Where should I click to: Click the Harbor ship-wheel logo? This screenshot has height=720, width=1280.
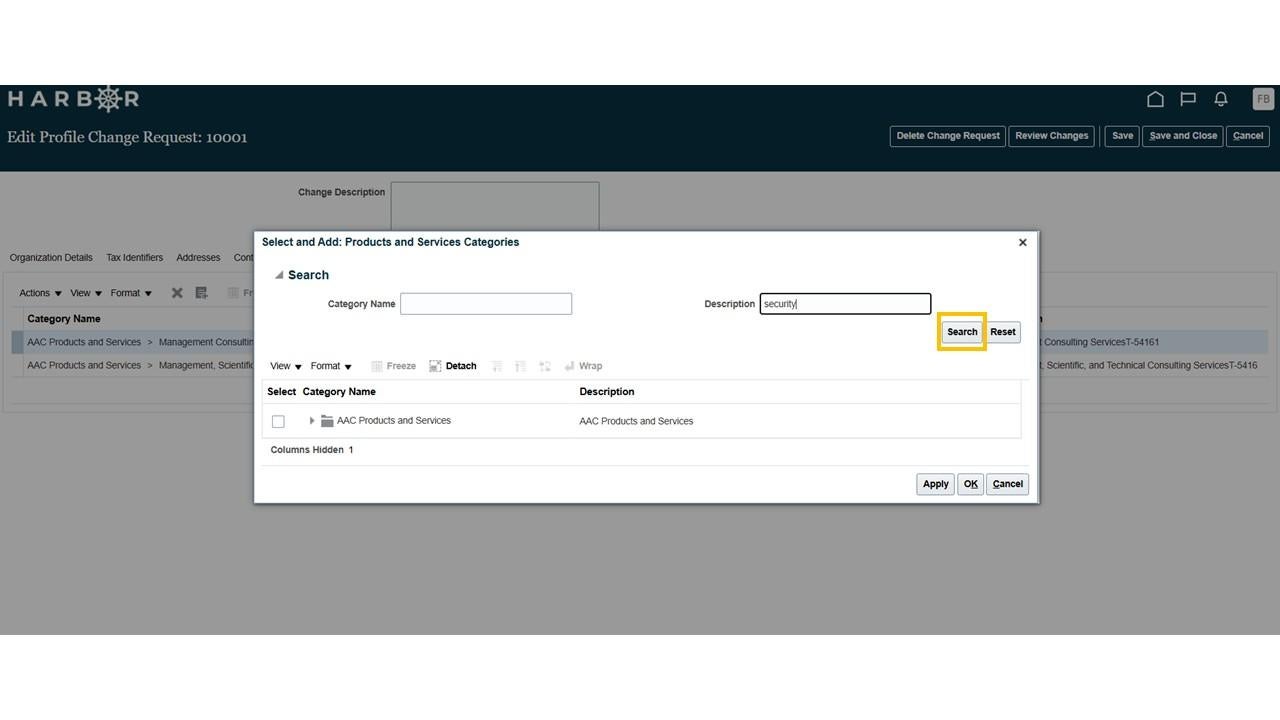(x=107, y=98)
